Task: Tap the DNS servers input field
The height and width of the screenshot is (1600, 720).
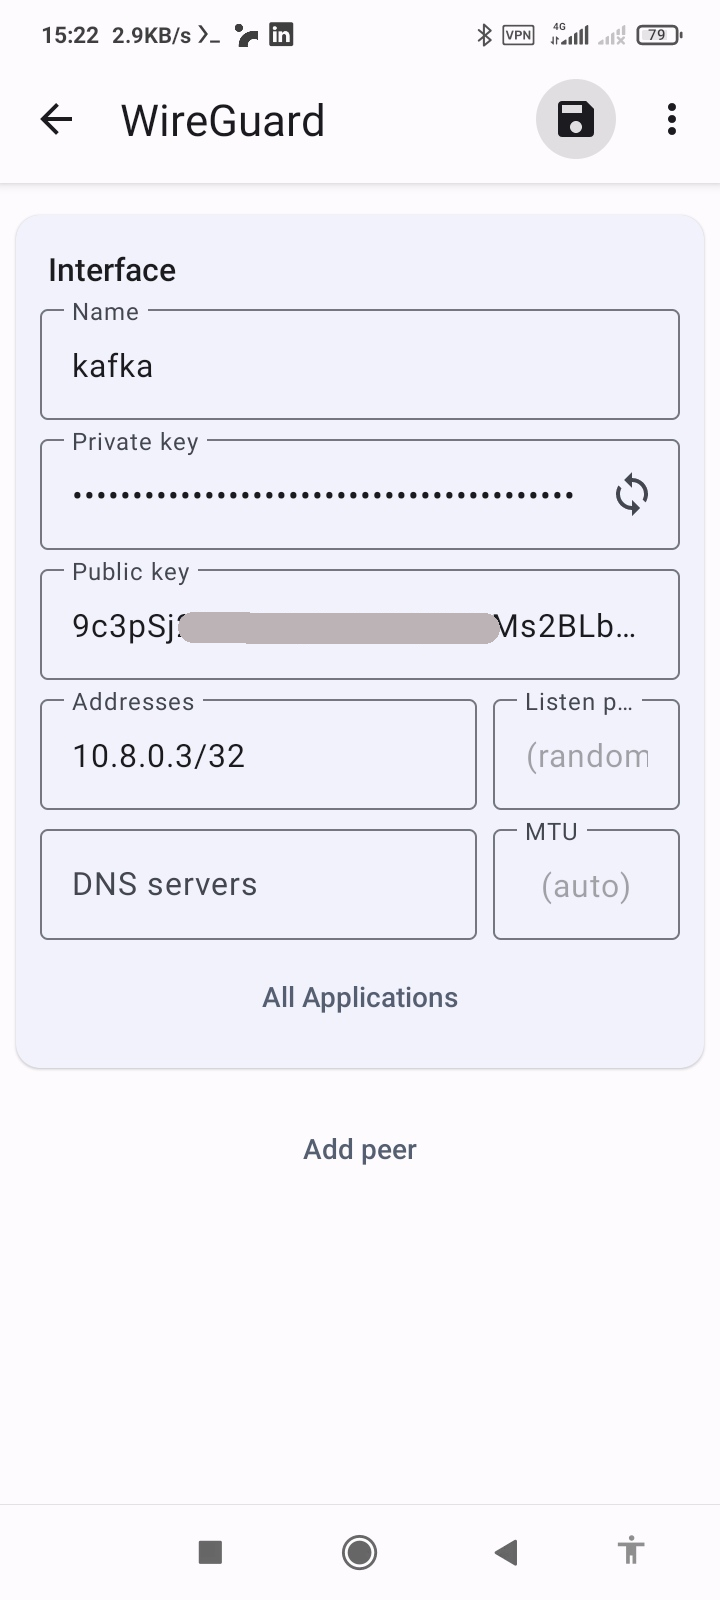Action: [x=258, y=885]
